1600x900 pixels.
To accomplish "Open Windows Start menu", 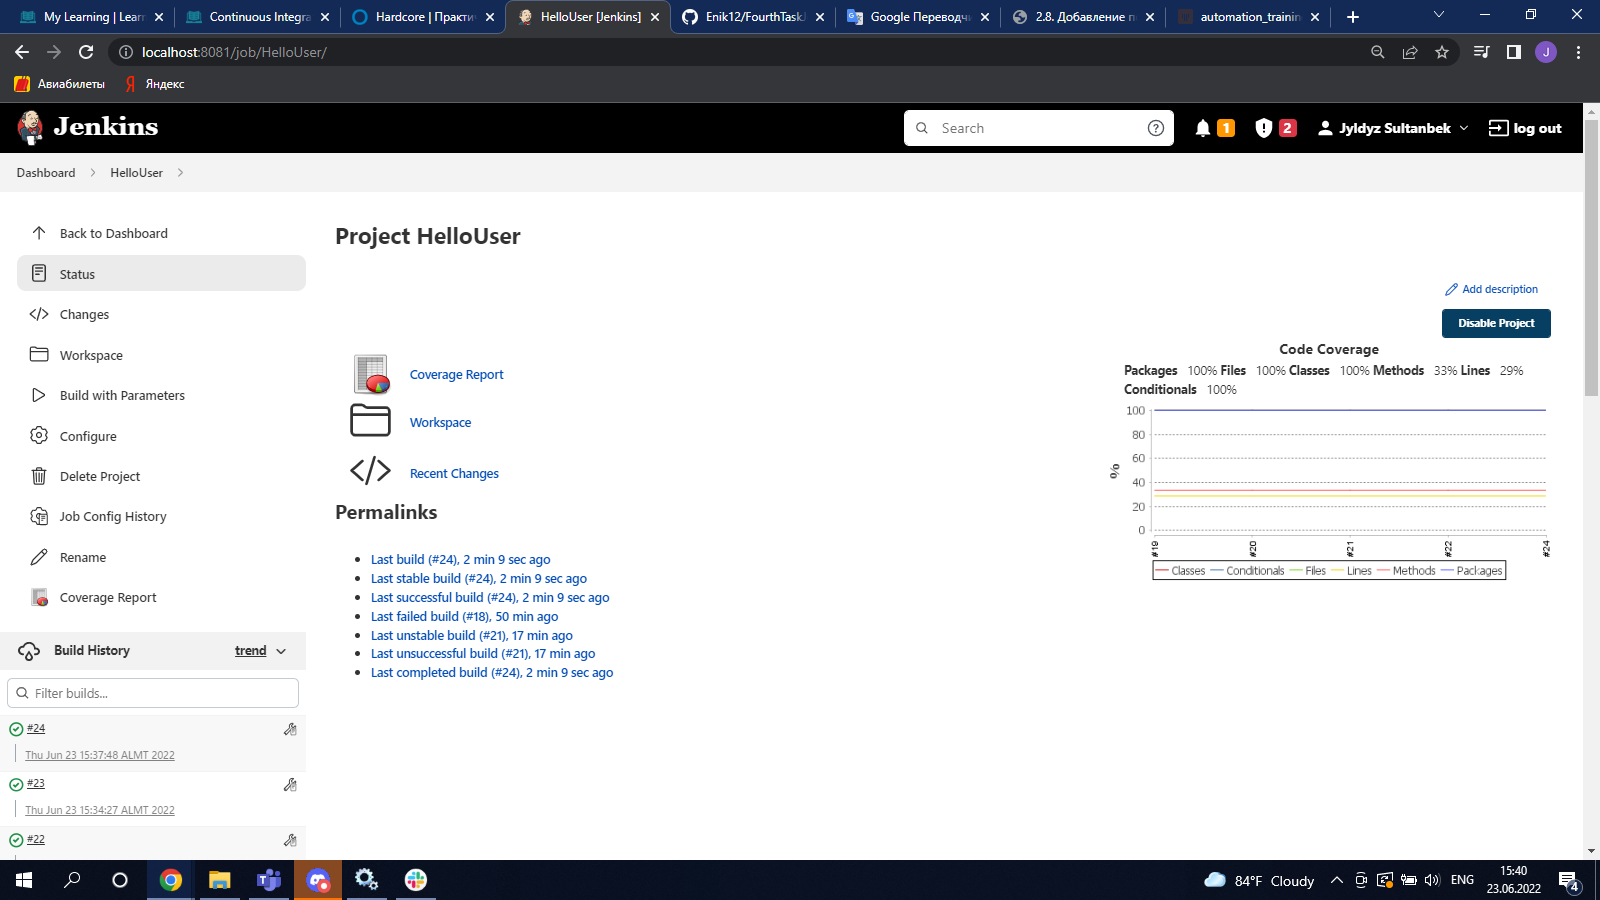I will (24, 880).
